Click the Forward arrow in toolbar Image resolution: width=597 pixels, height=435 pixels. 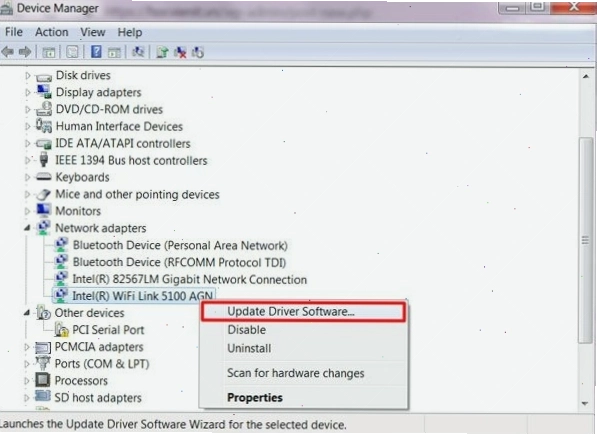[x=25, y=52]
